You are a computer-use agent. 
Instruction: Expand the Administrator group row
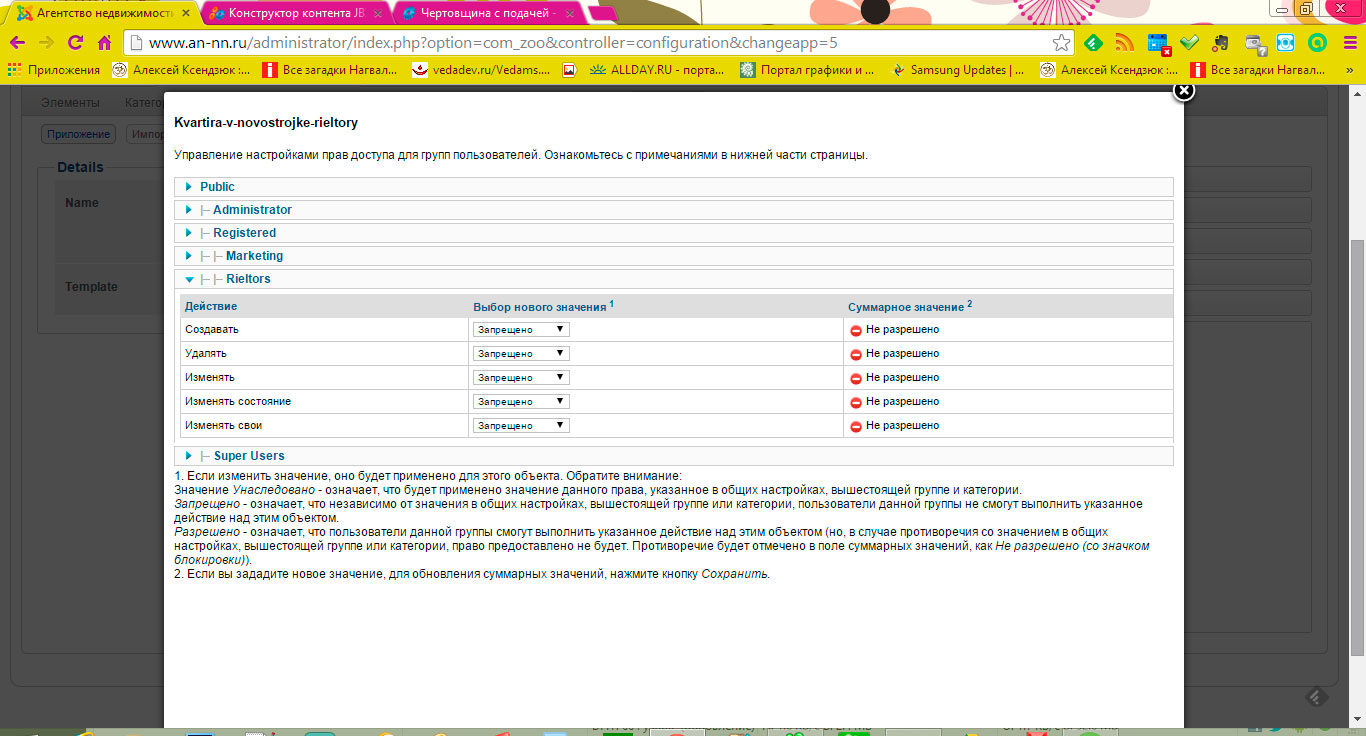[252, 210]
